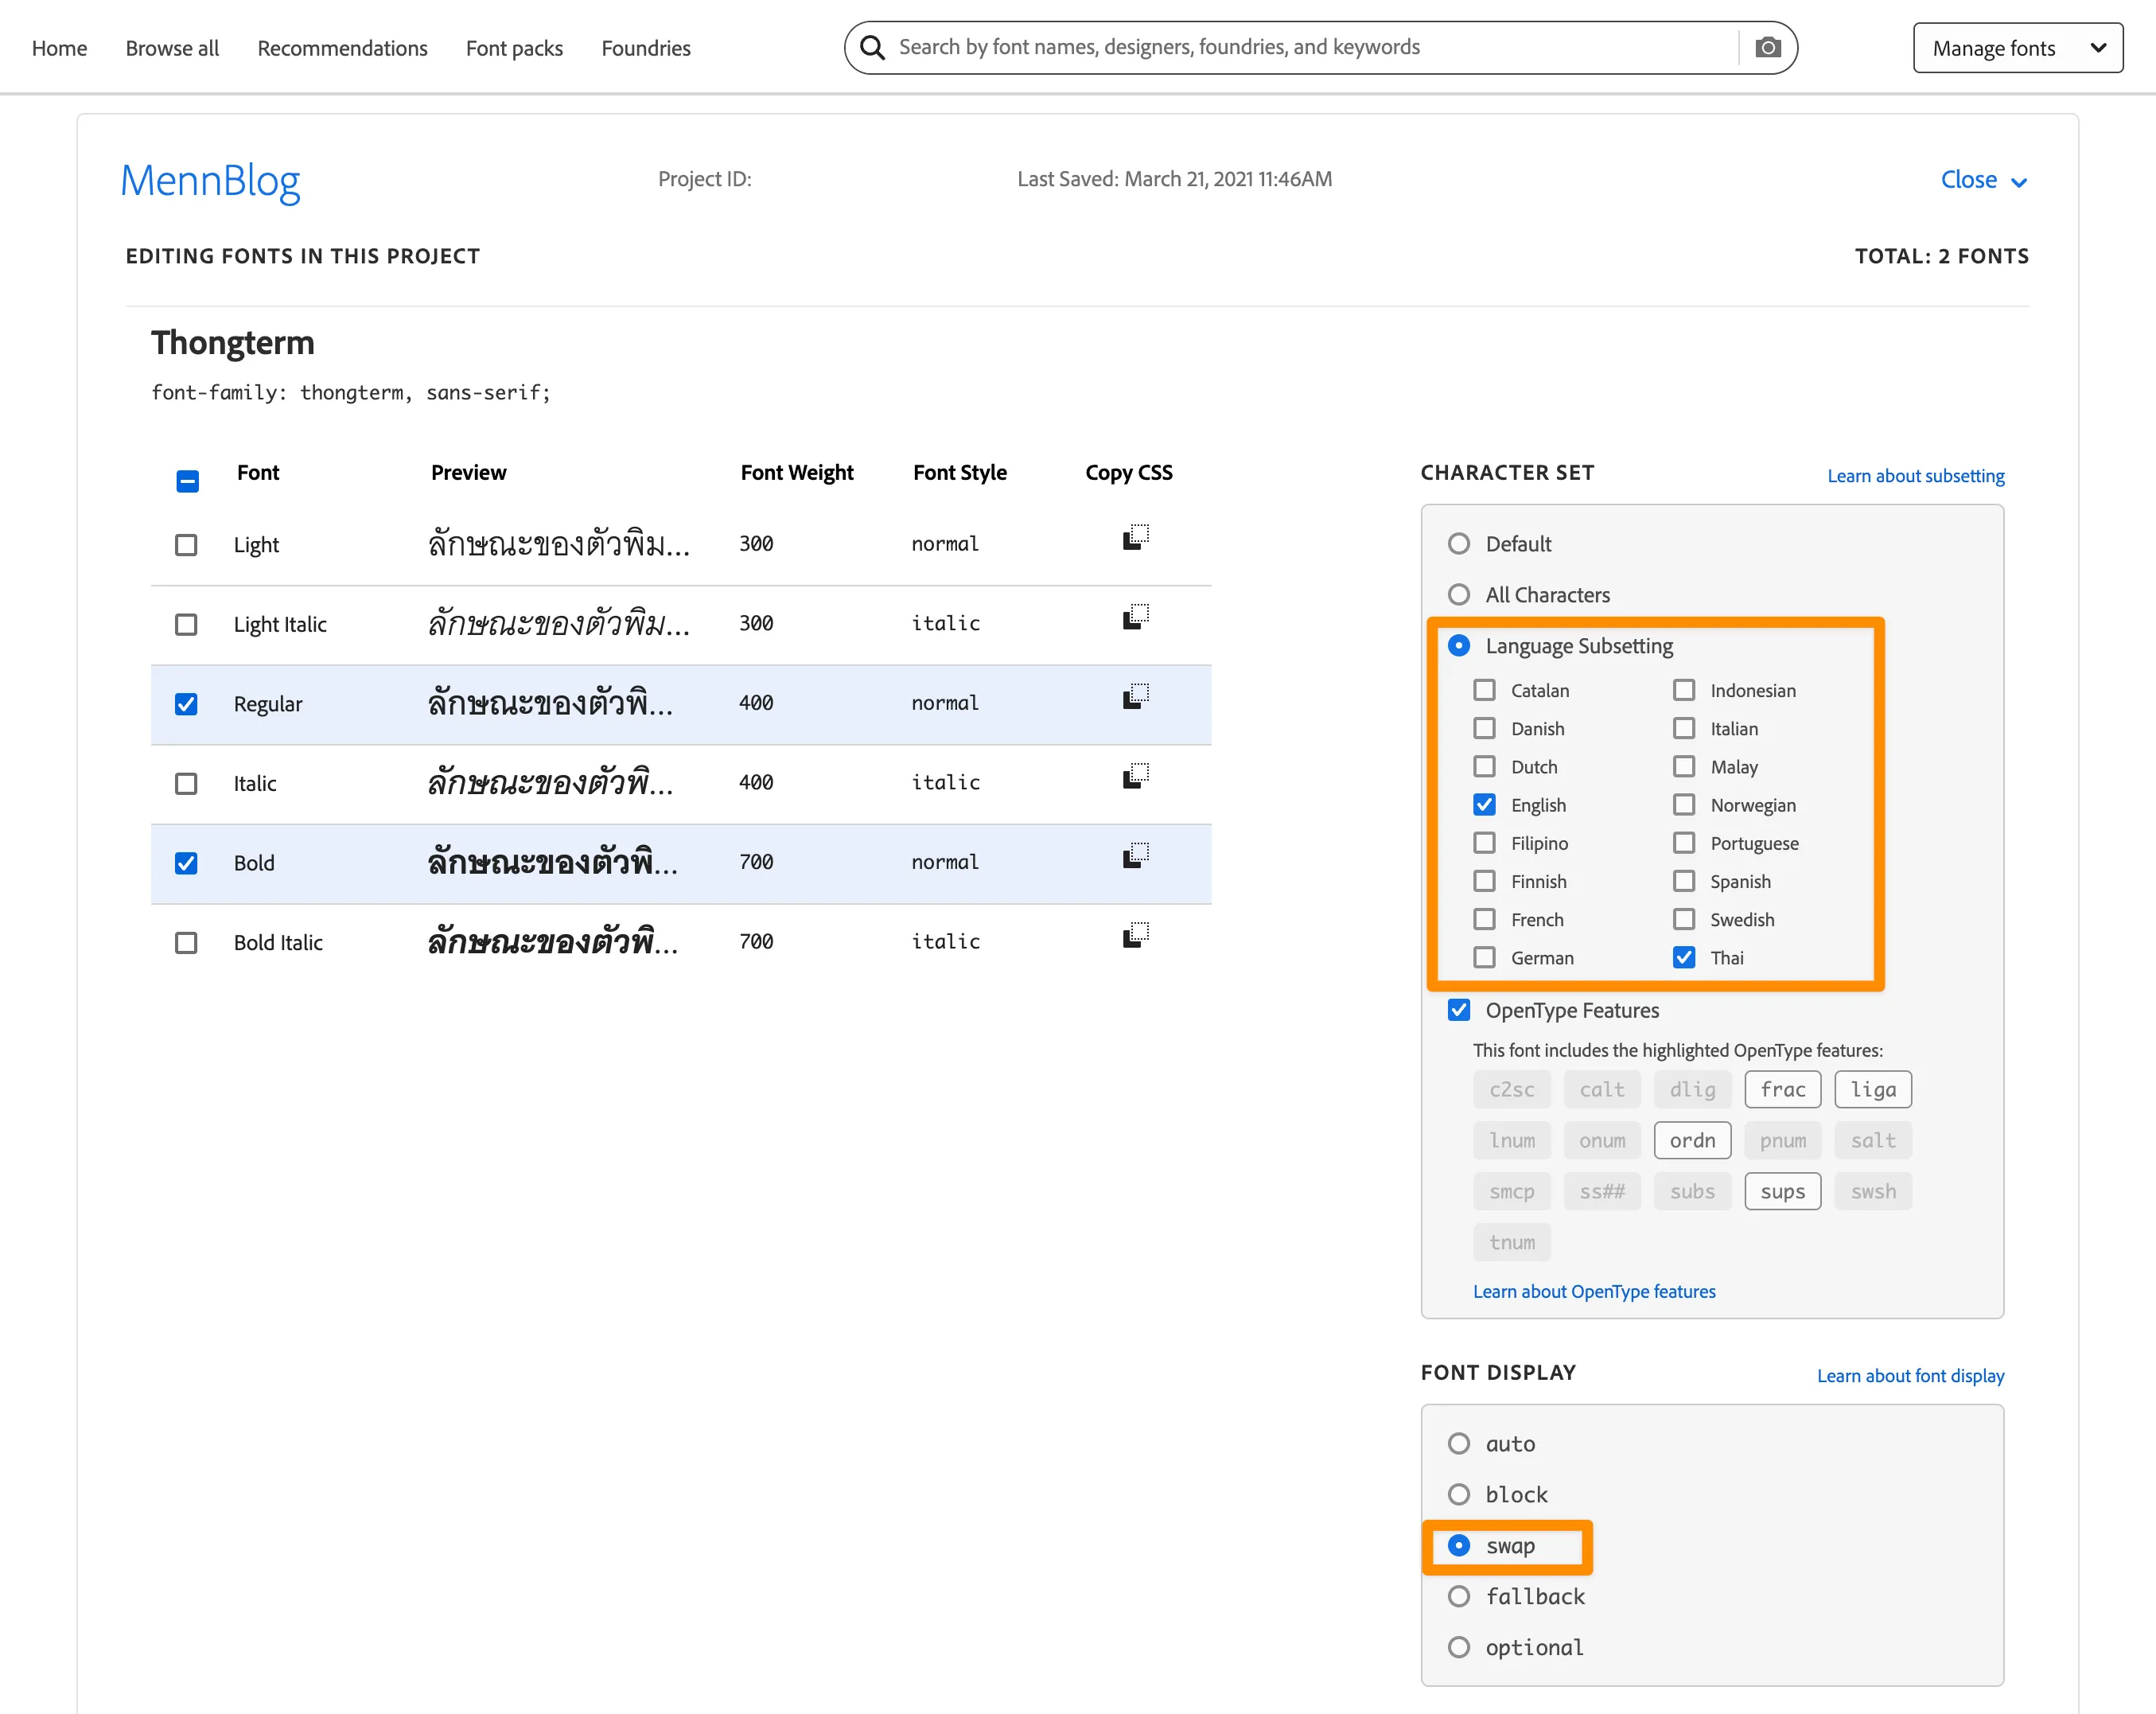2156x1714 pixels.
Task: Go to Foundries in navigation
Action: tap(645, 48)
